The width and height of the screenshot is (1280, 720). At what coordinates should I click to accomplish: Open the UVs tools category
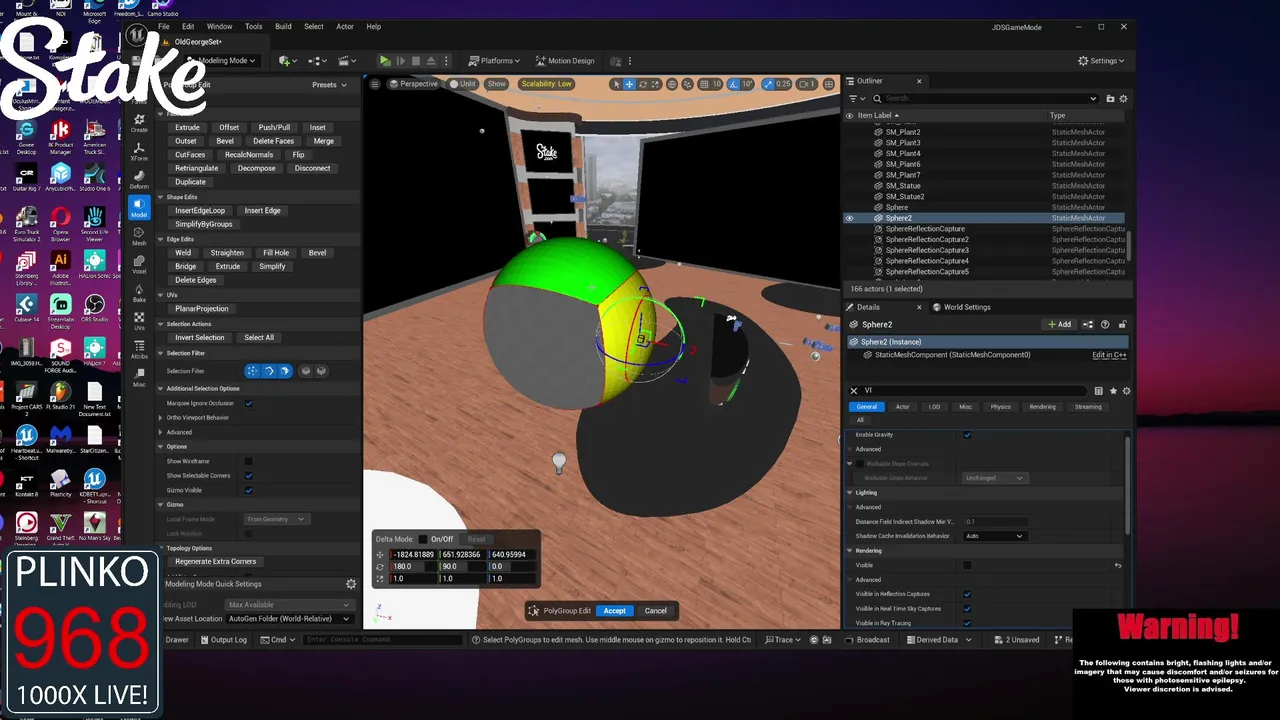[139, 320]
